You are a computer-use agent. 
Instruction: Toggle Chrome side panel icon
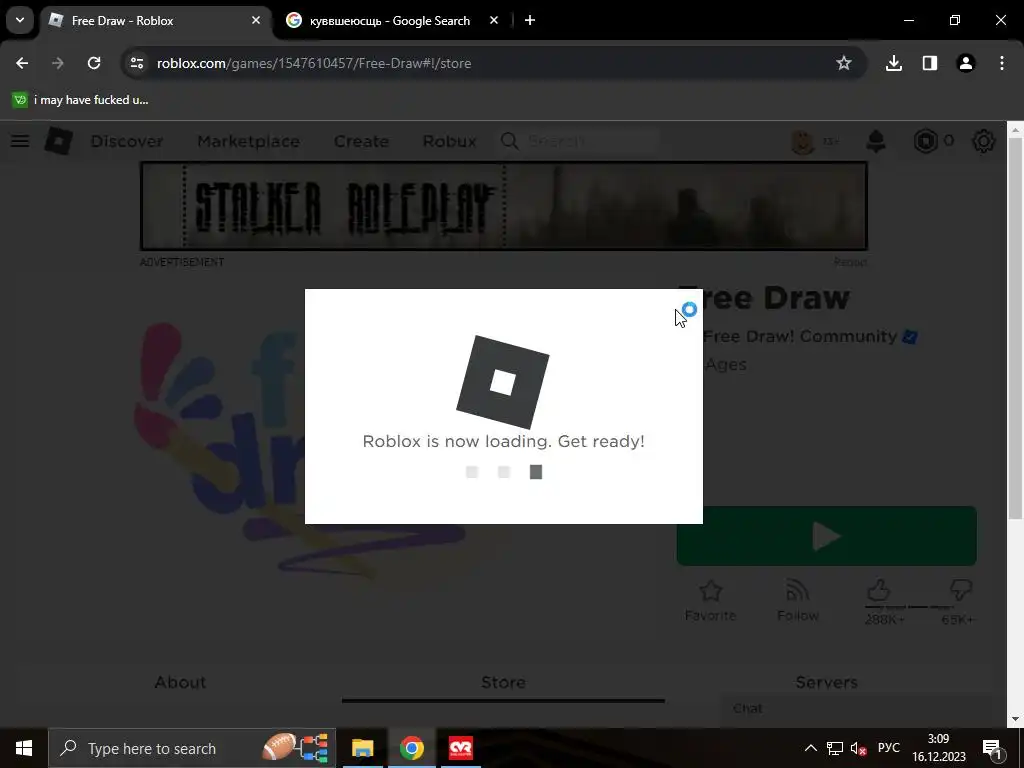coord(930,63)
